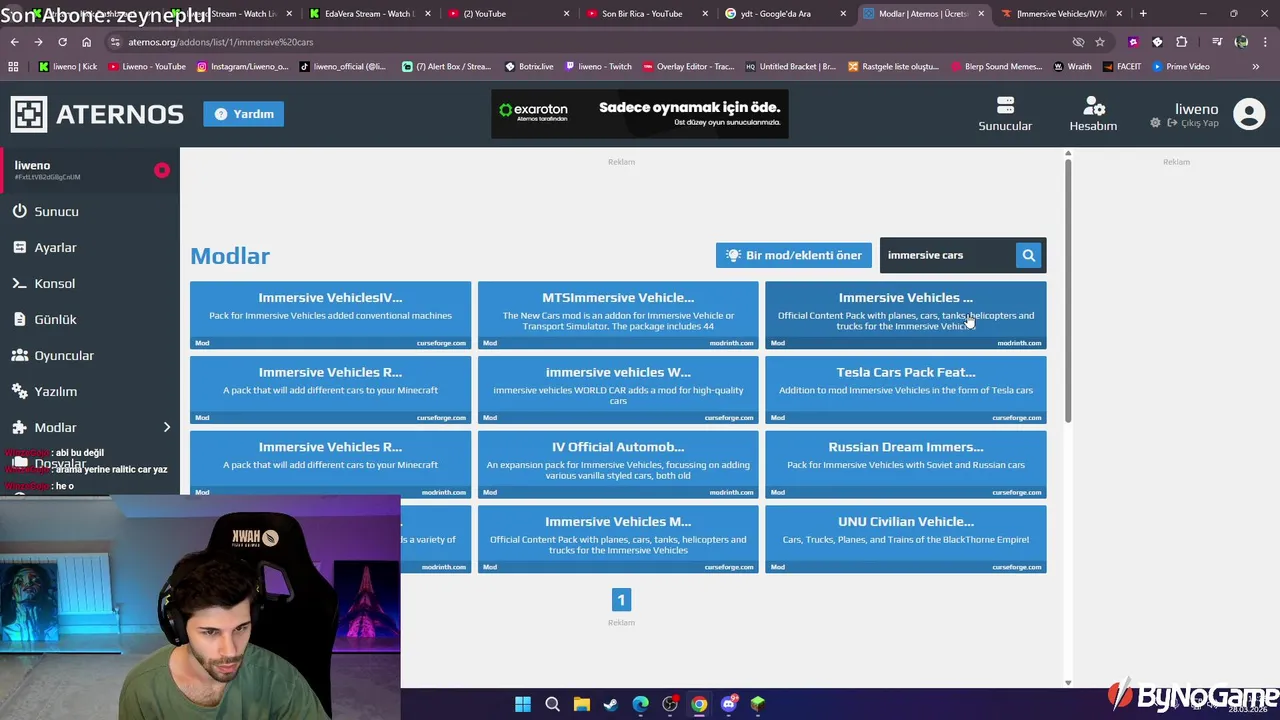Click the page vertical scrollbar
The width and height of the screenshot is (1280, 720).
click(1068, 290)
